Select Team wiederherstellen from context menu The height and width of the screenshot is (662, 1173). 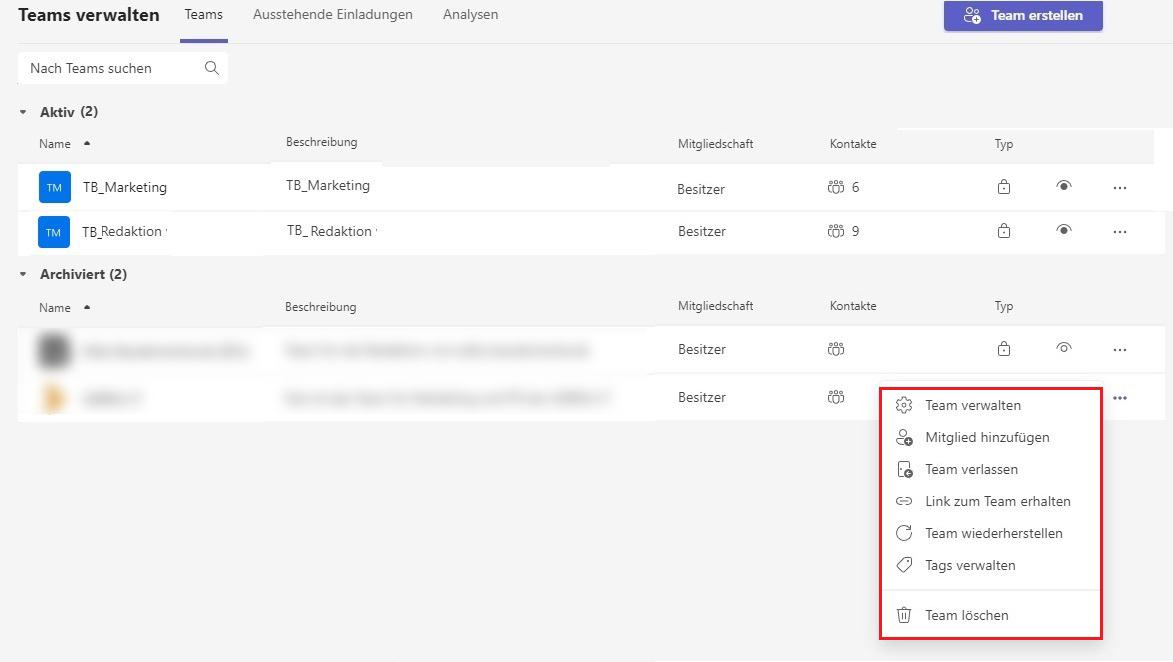(993, 533)
